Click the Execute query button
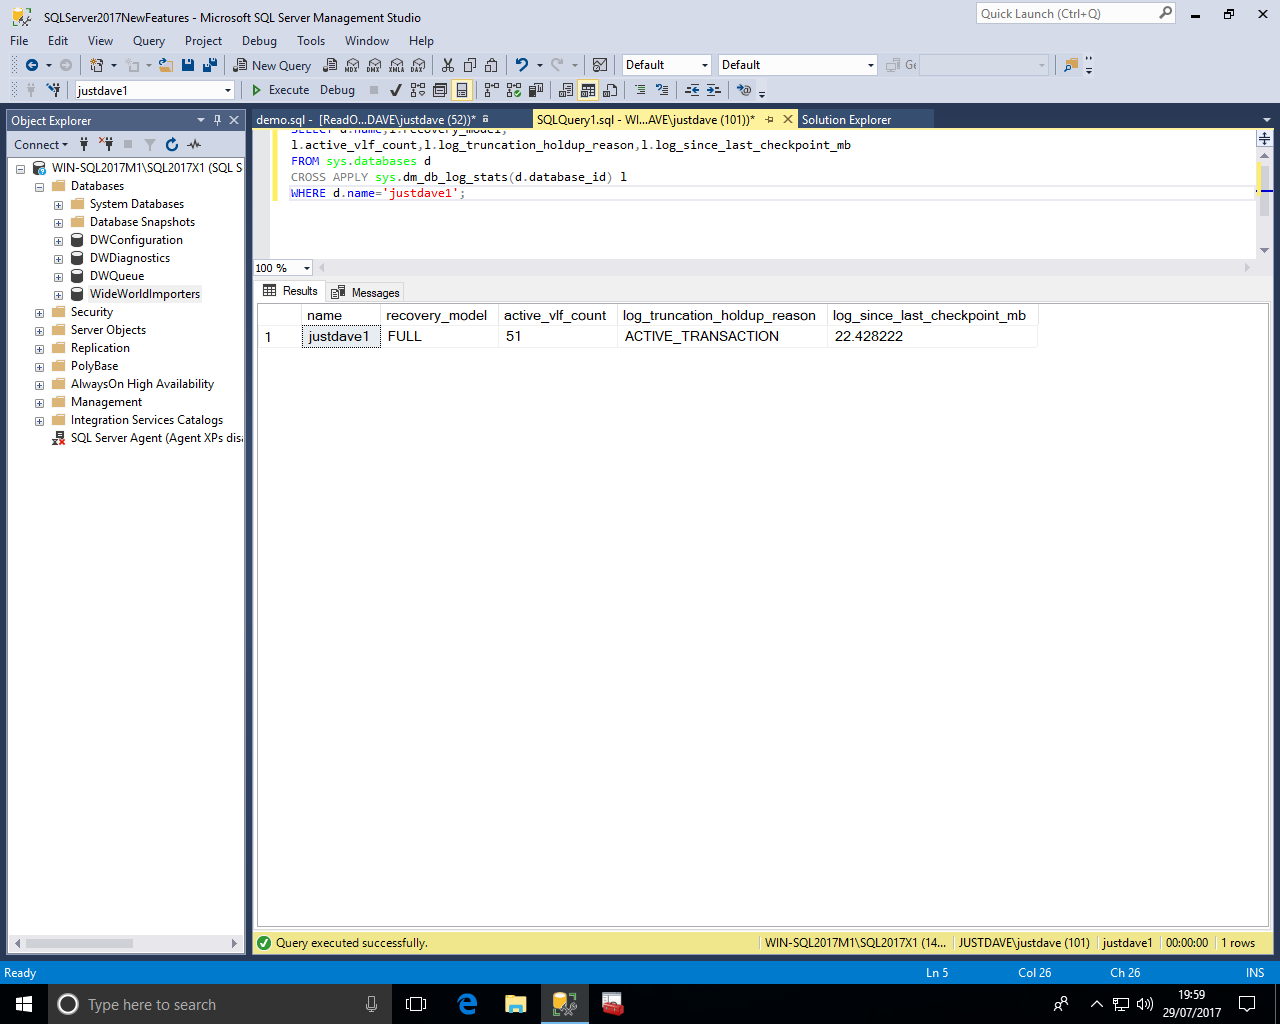 [280, 90]
